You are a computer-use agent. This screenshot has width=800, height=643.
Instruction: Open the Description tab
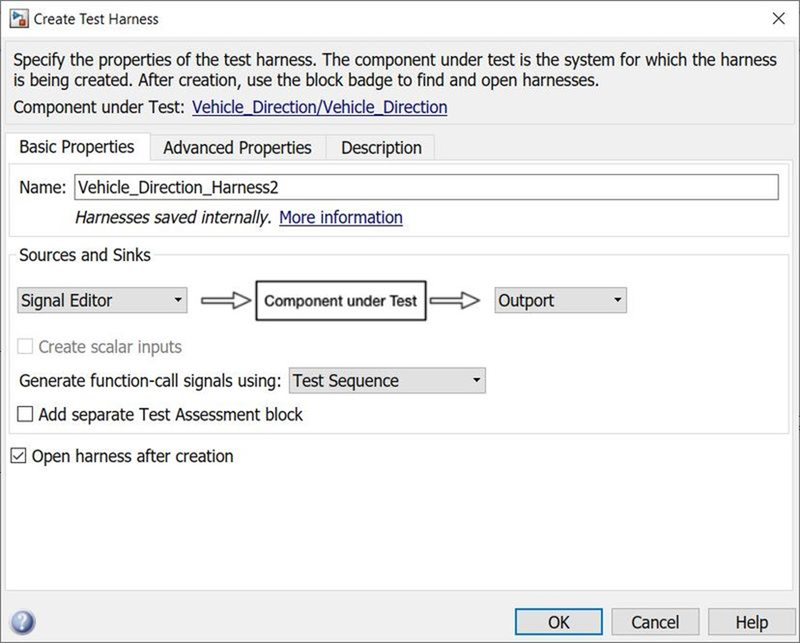click(381, 147)
